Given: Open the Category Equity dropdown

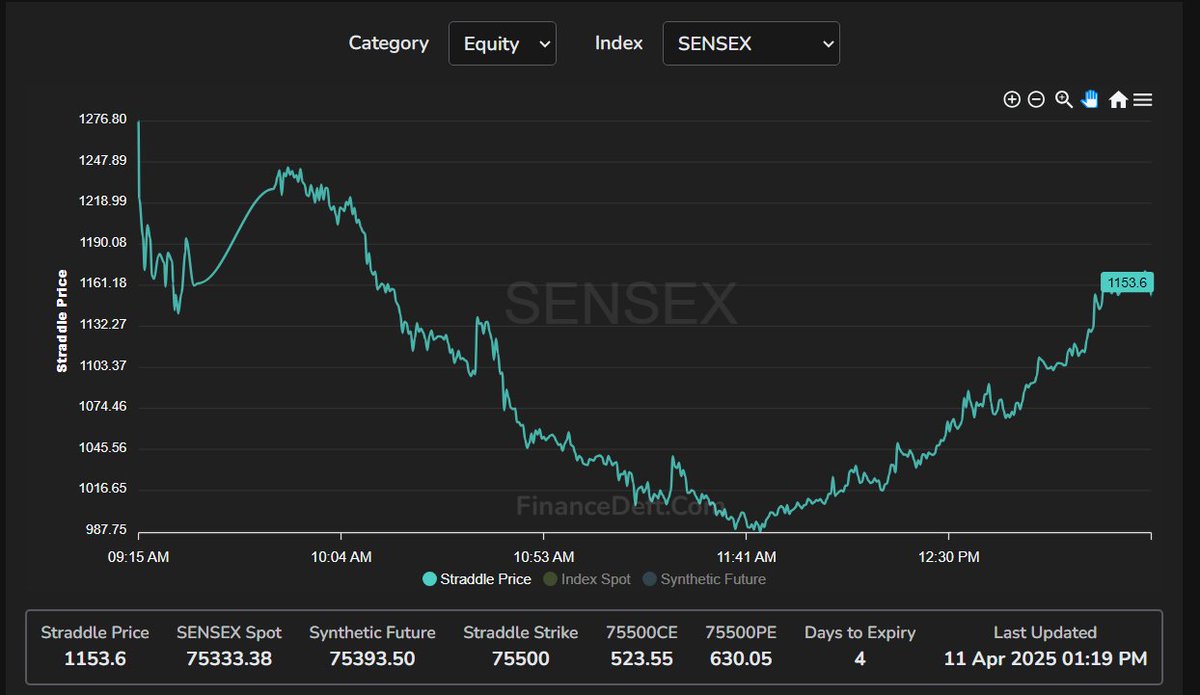Looking at the screenshot, I should click(x=502, y=44).
